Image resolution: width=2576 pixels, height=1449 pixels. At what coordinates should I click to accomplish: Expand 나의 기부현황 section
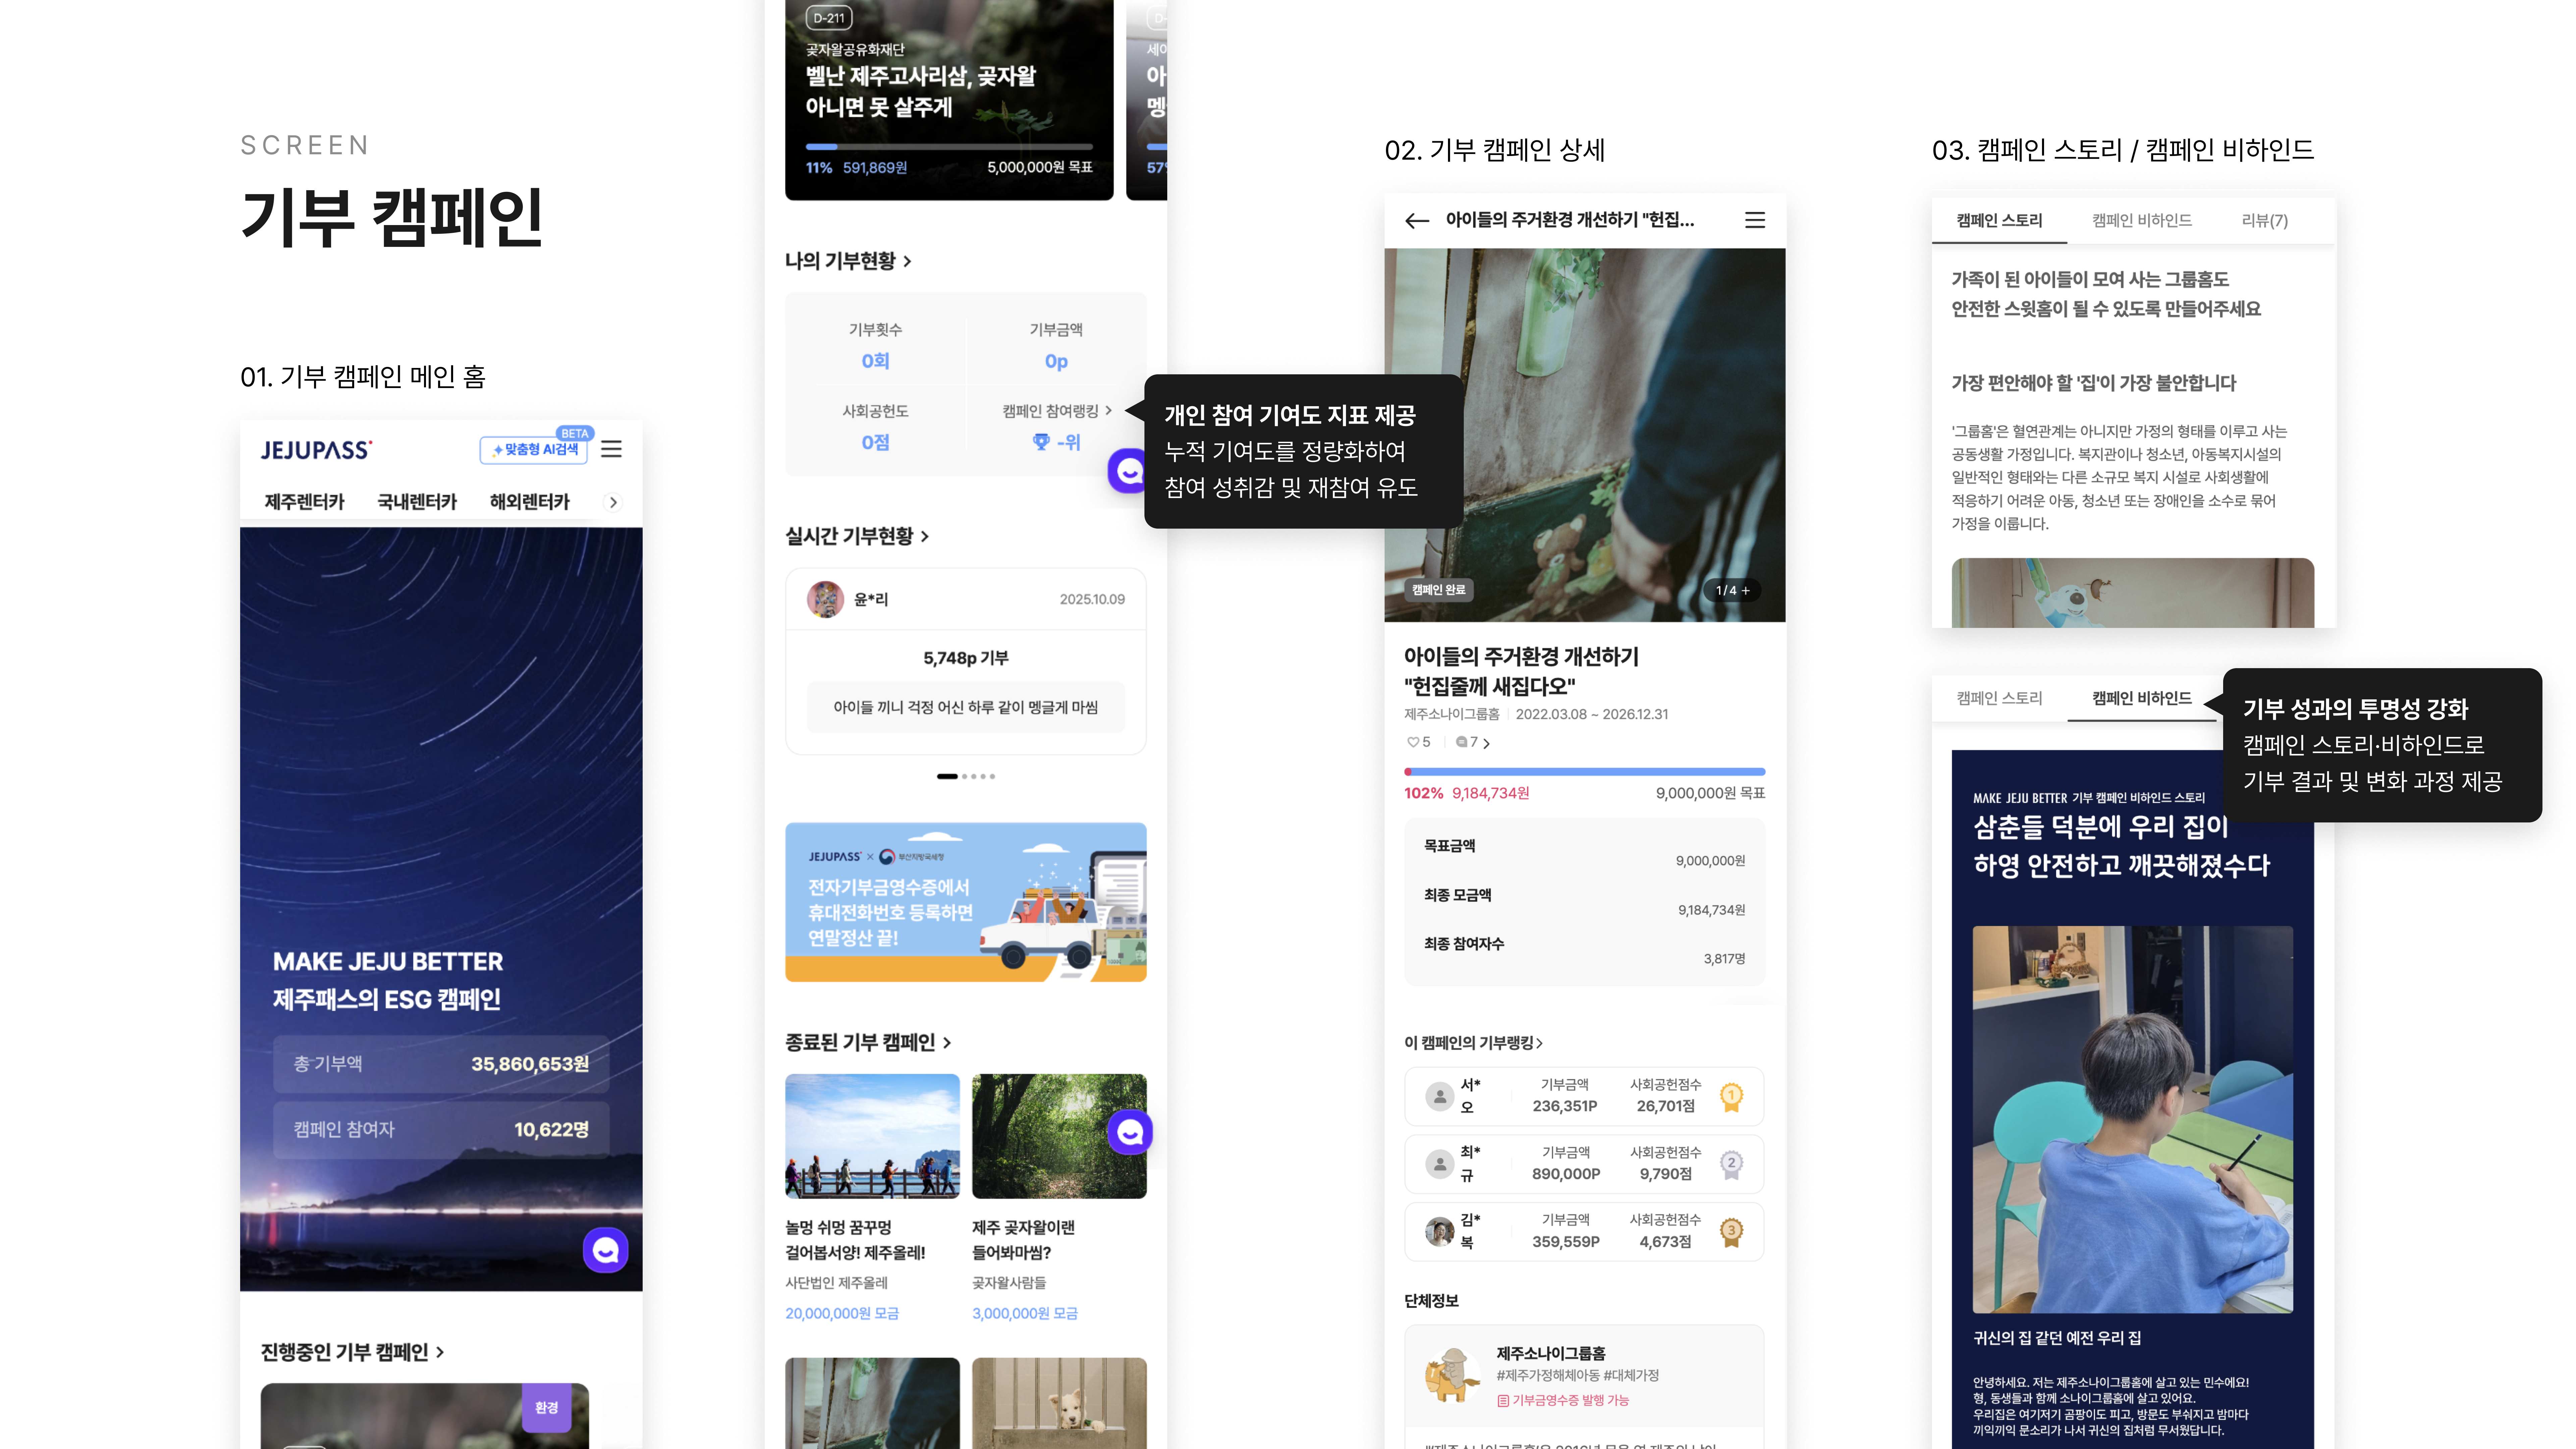[848, 261]
